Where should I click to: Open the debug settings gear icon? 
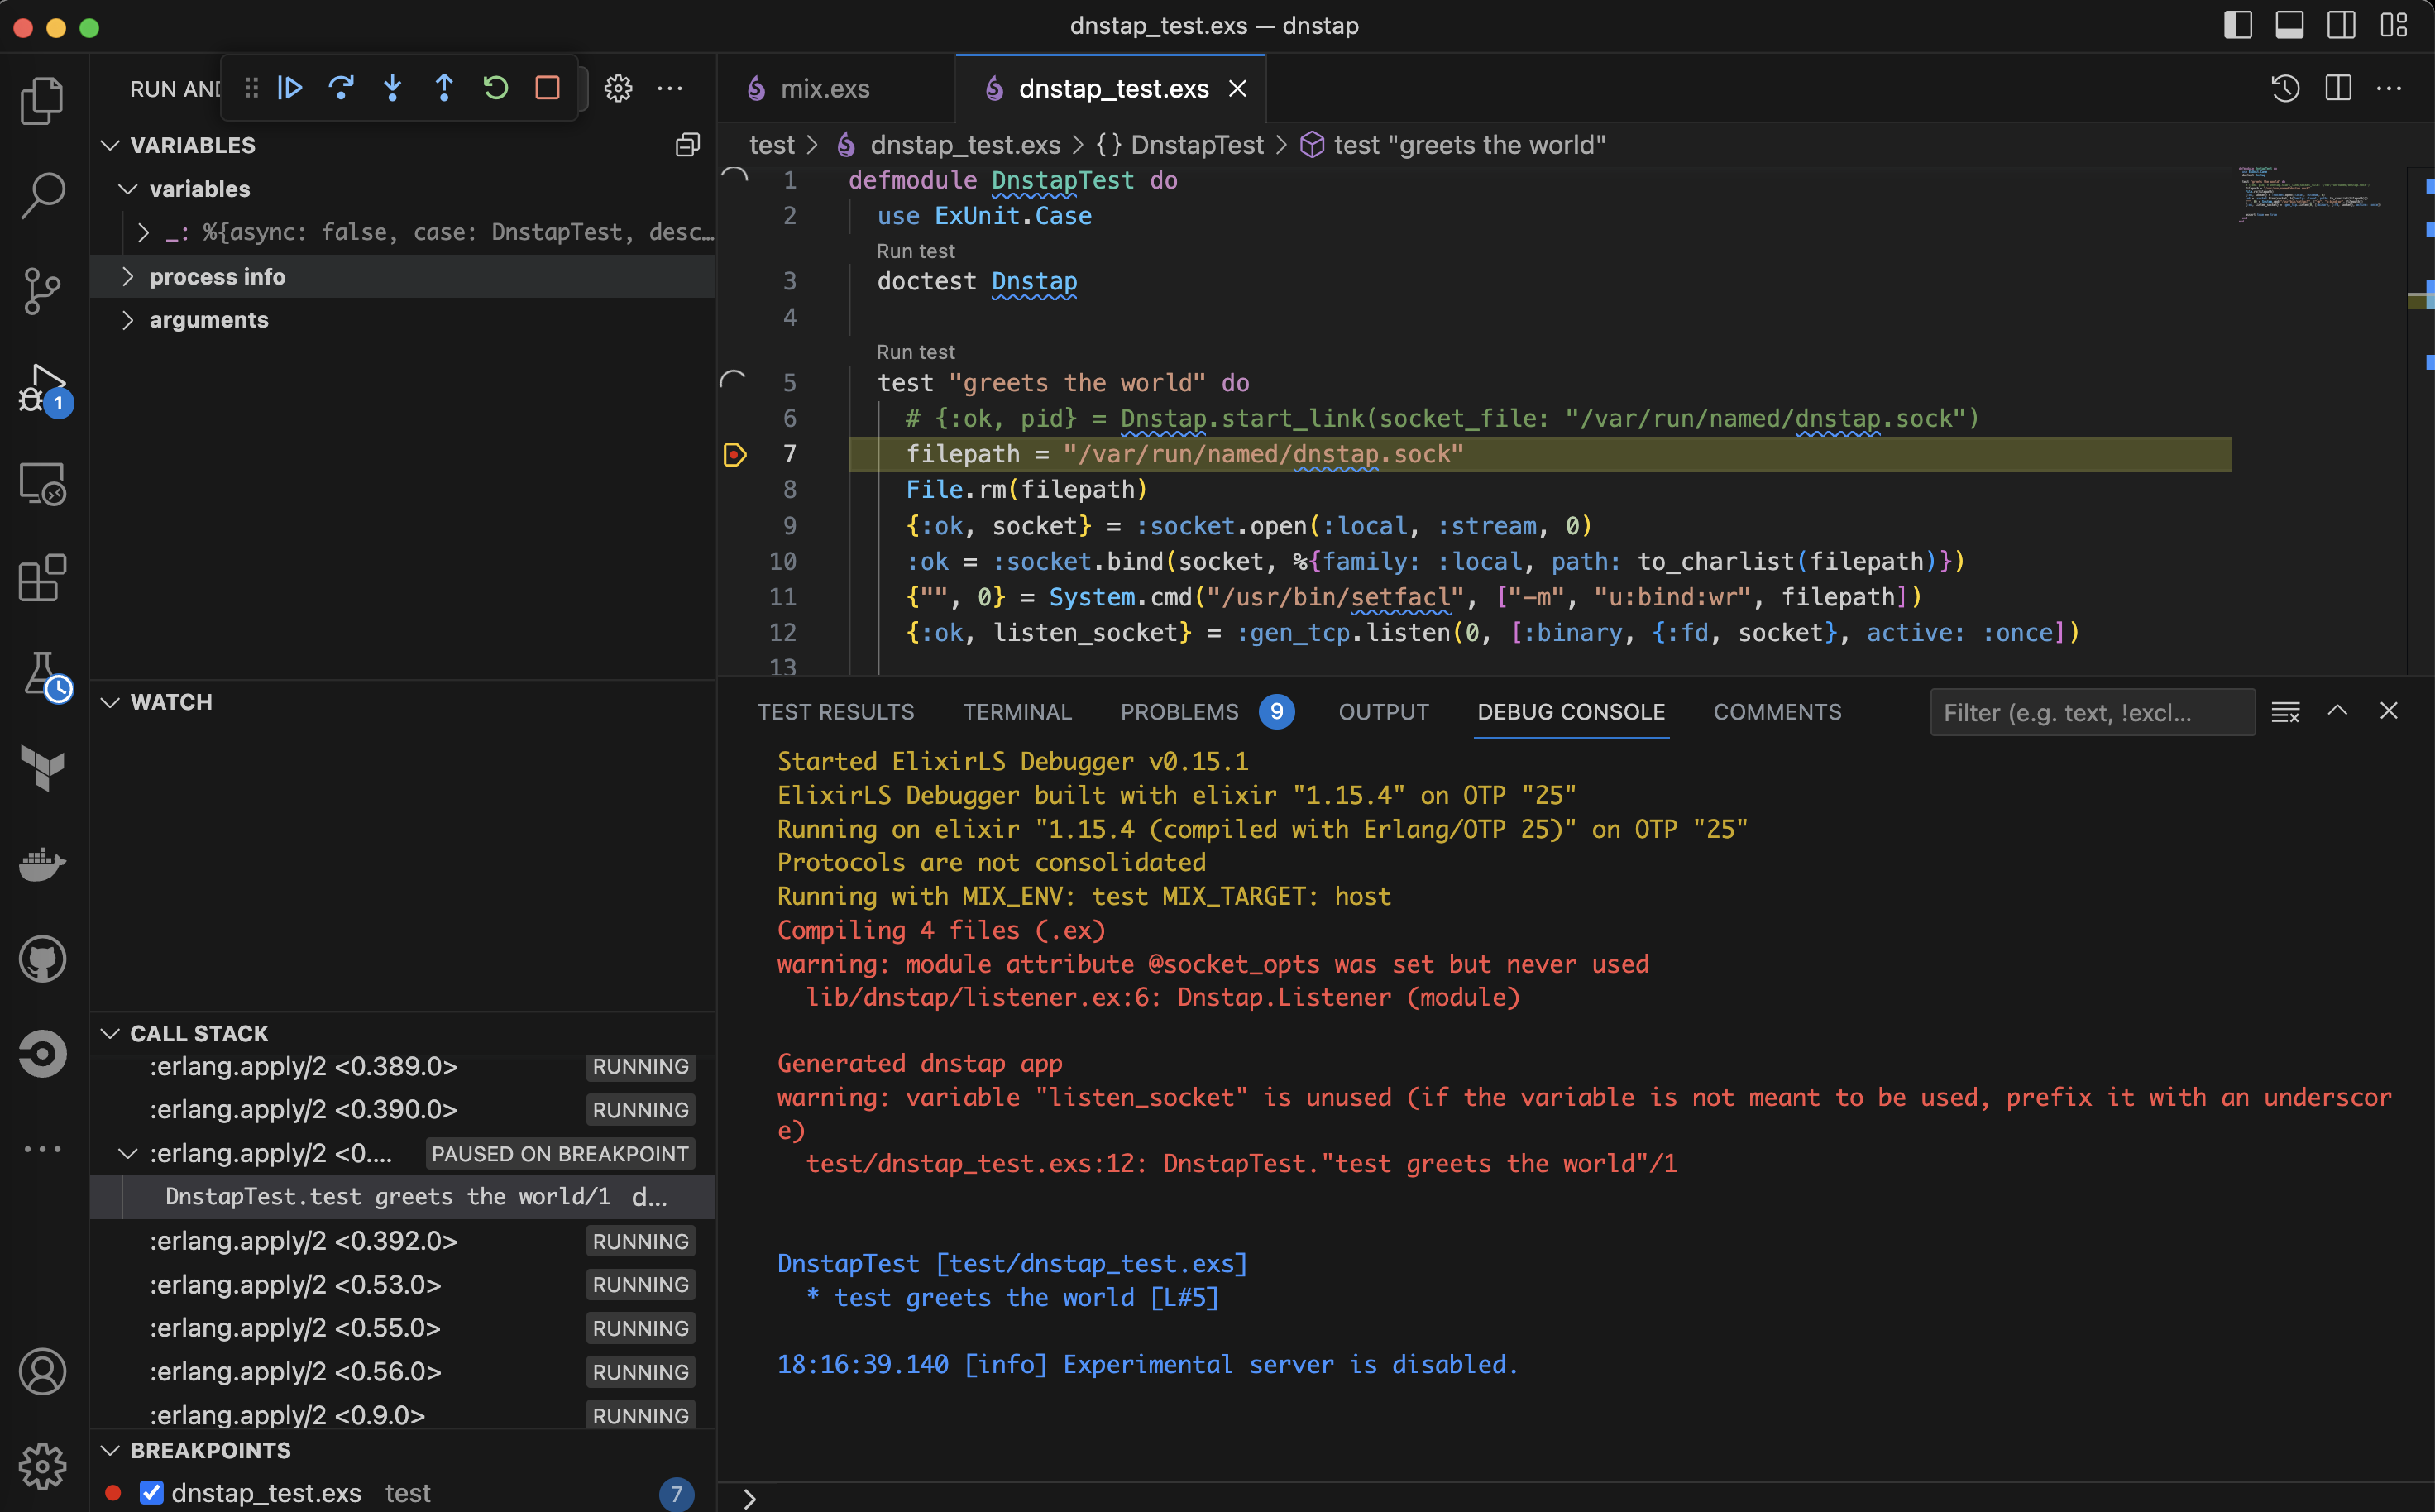pos(619,88)
